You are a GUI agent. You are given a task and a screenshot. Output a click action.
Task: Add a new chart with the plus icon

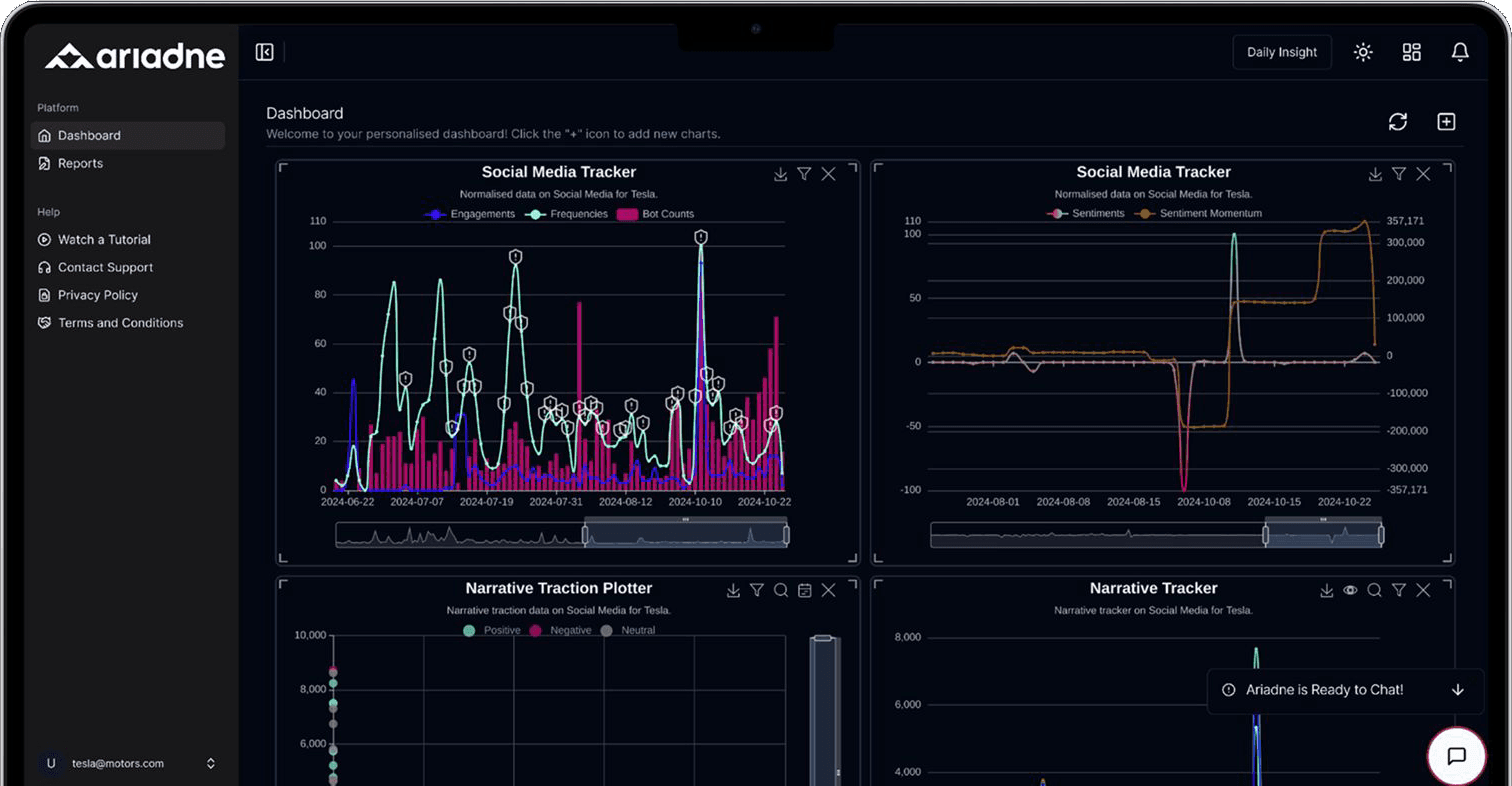1446,122
